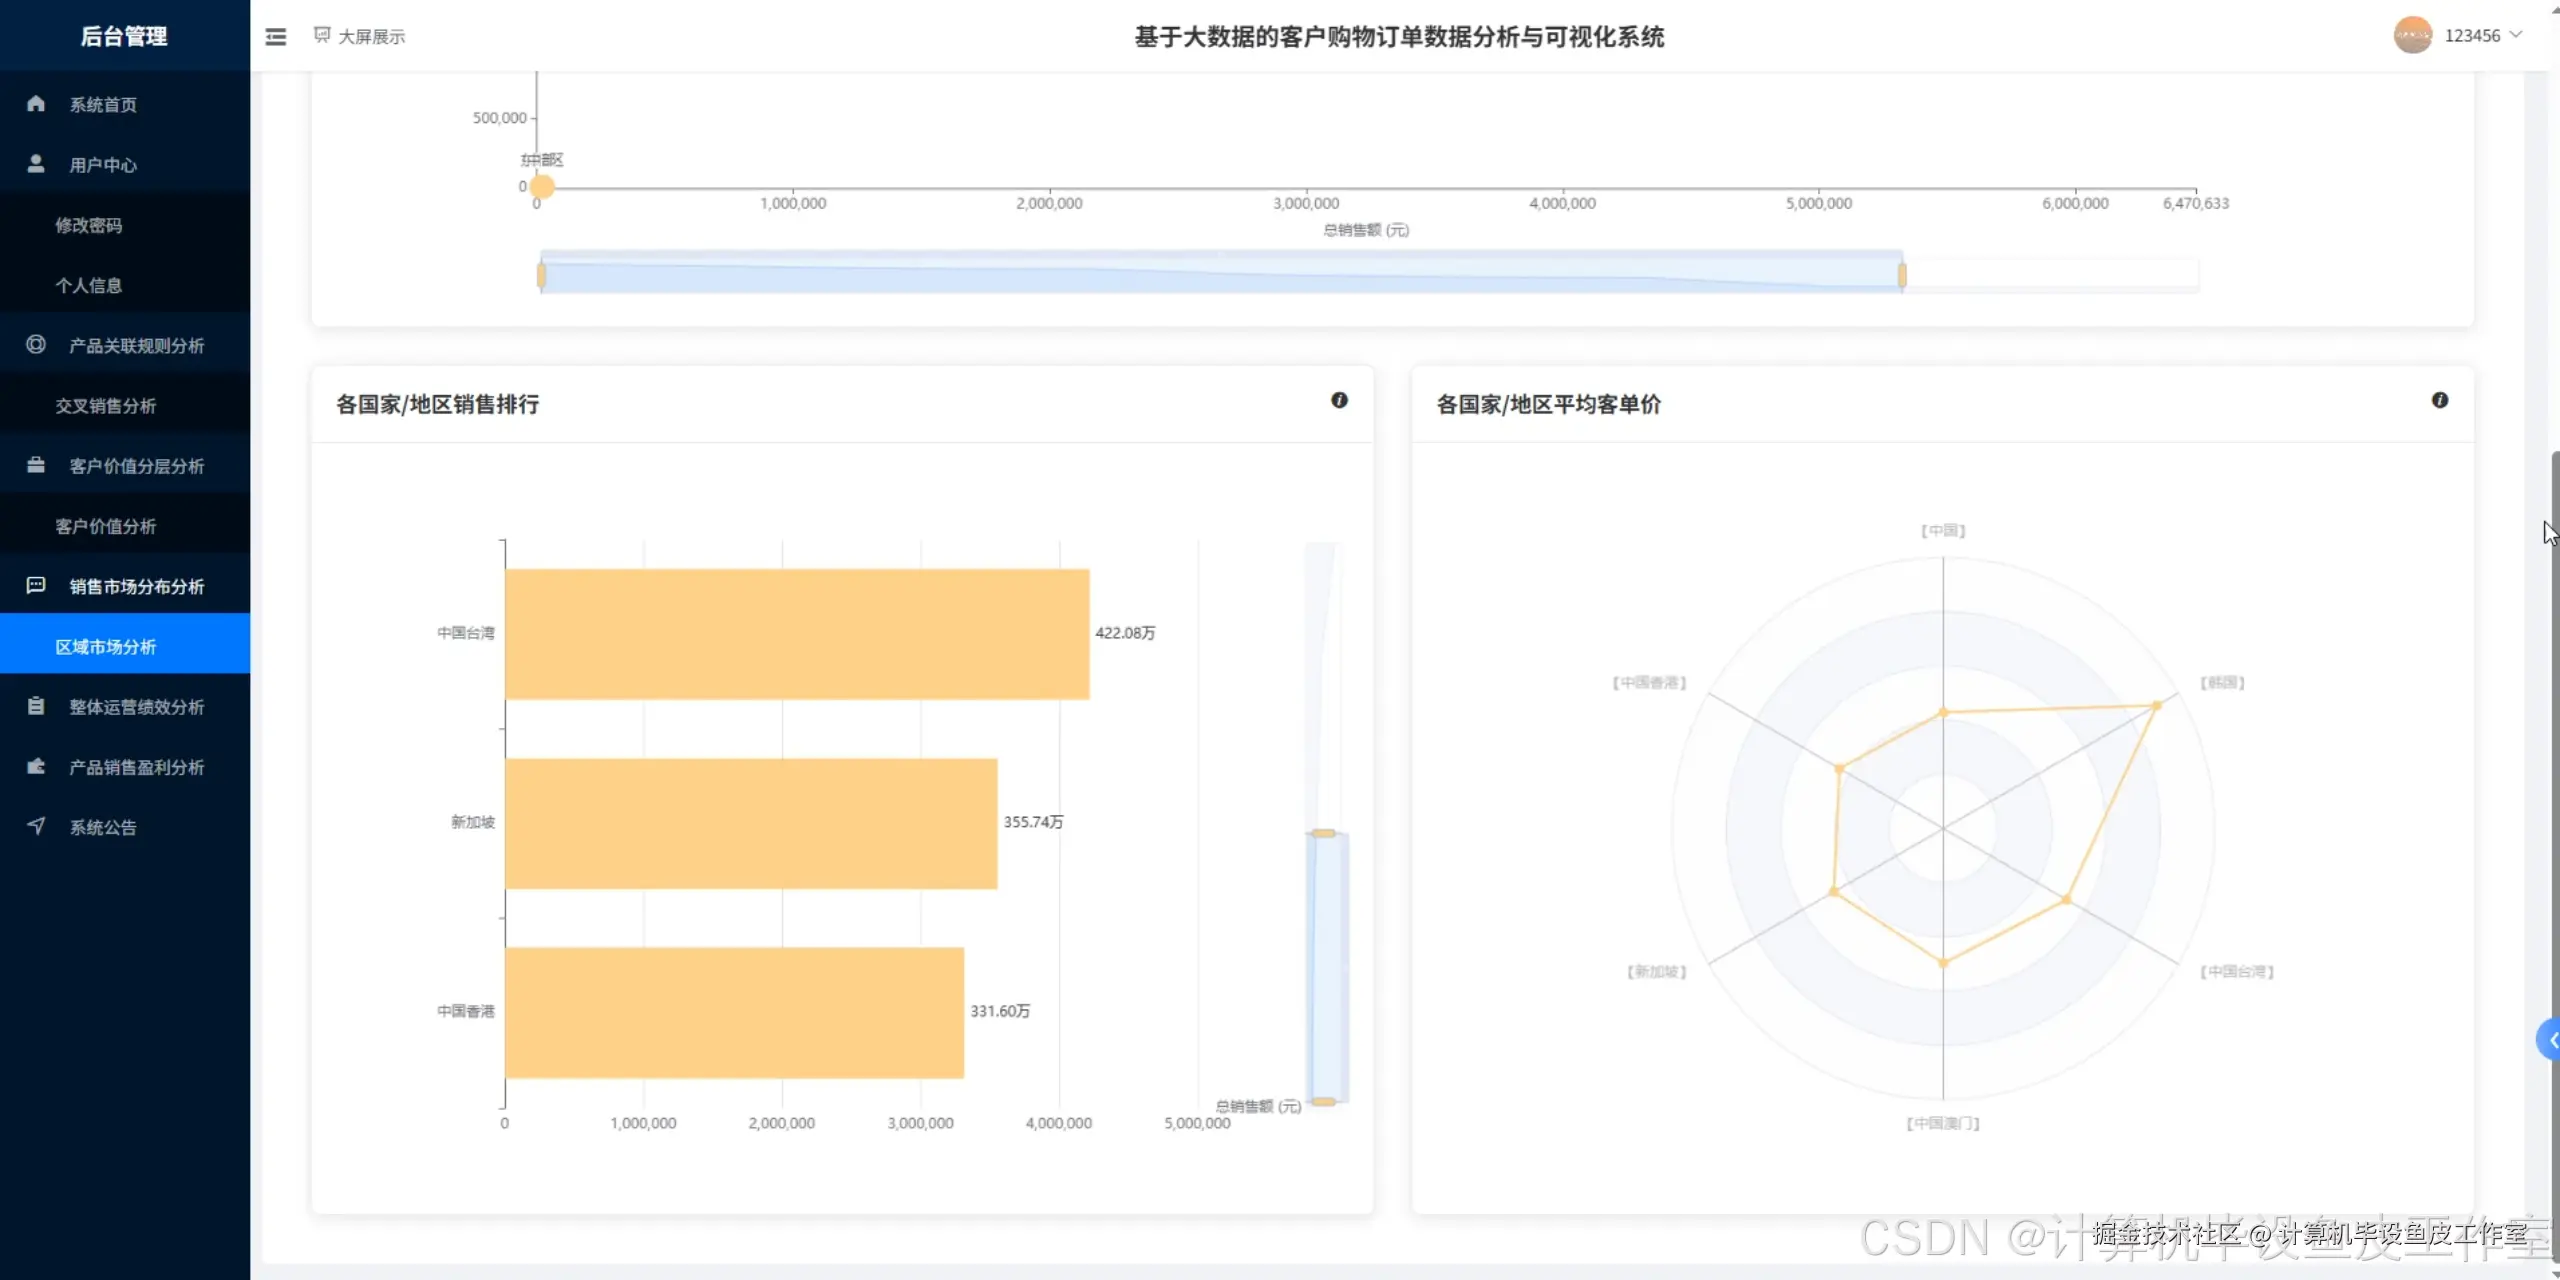The image size is (2560, 1280).
Task: Click the info icon on 各国家/地区销售排行 card
Action: point(1339,400)
